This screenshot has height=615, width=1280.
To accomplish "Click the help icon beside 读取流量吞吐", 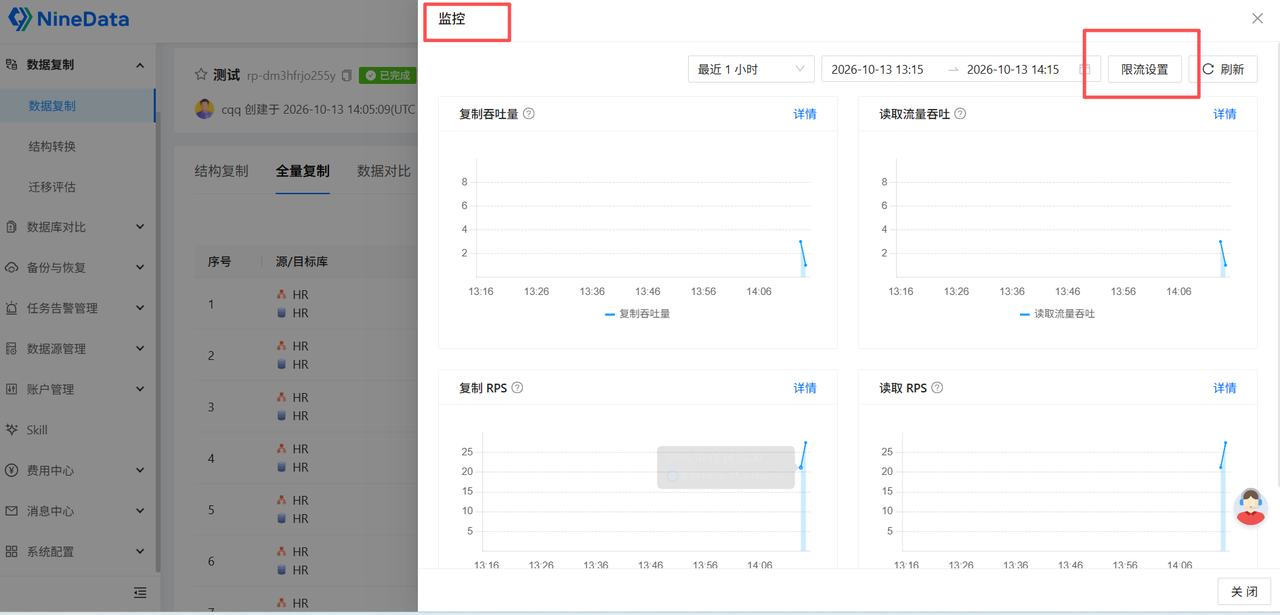I will click(x=960, y=114).
